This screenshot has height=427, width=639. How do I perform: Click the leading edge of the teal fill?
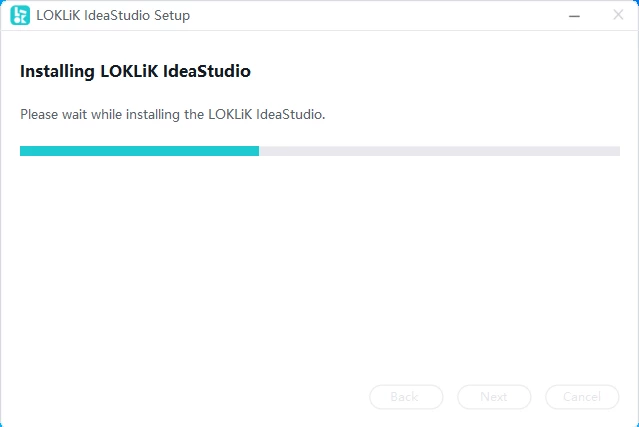(x=258, y=151)
